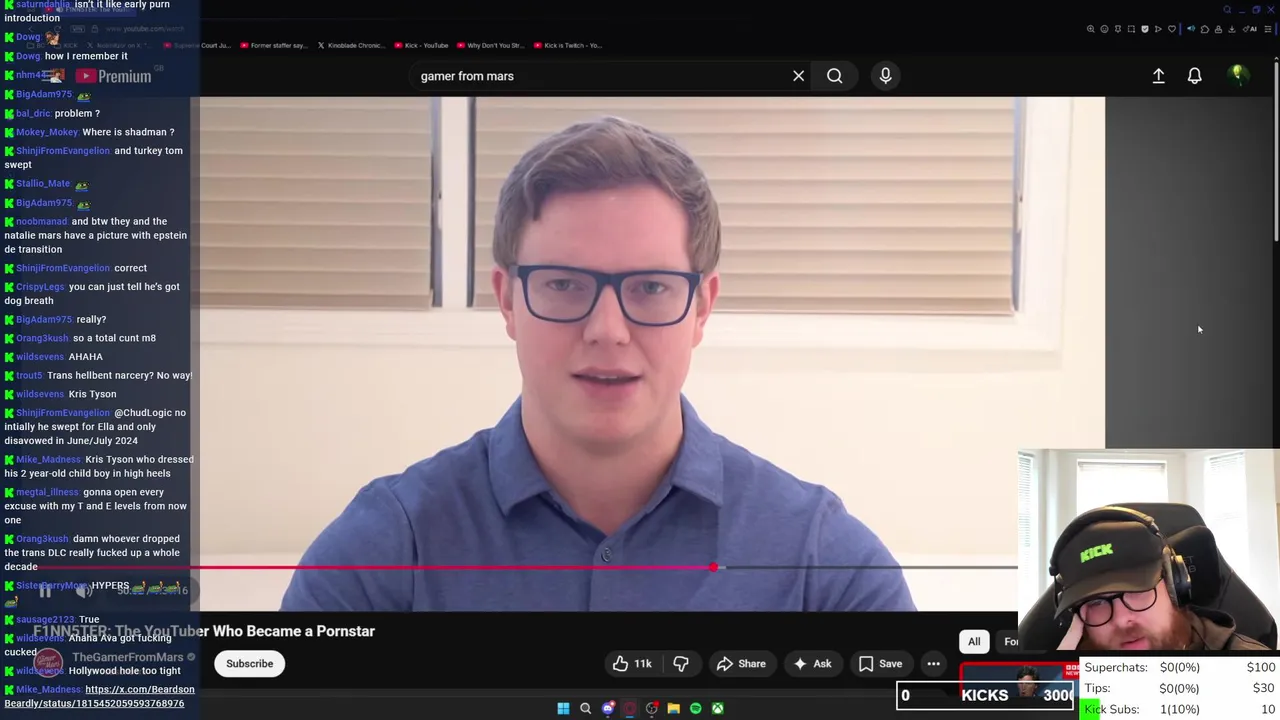Image resolution: width=1280 pixels, height=720 pixels.
Task: Open the more actions three-dot menu
Action: (x=933, y=664)
